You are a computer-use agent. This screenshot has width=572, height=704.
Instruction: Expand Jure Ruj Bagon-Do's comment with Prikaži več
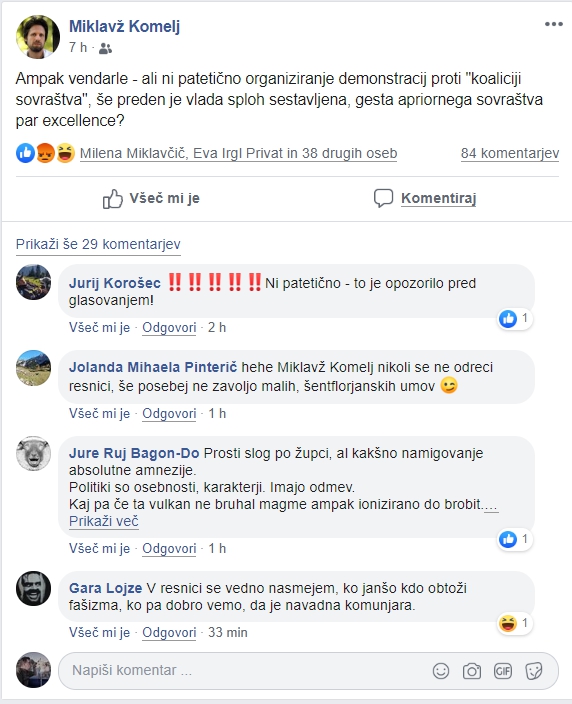[104, 521]
